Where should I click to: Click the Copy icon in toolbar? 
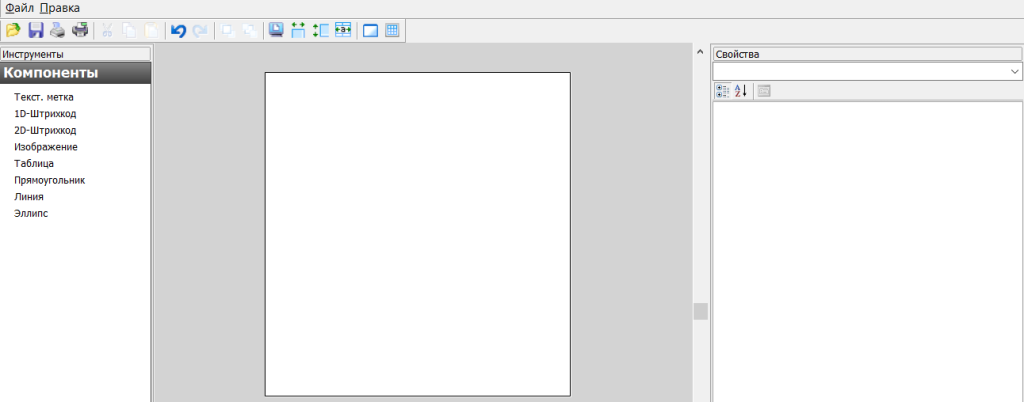tap(129, 30)
